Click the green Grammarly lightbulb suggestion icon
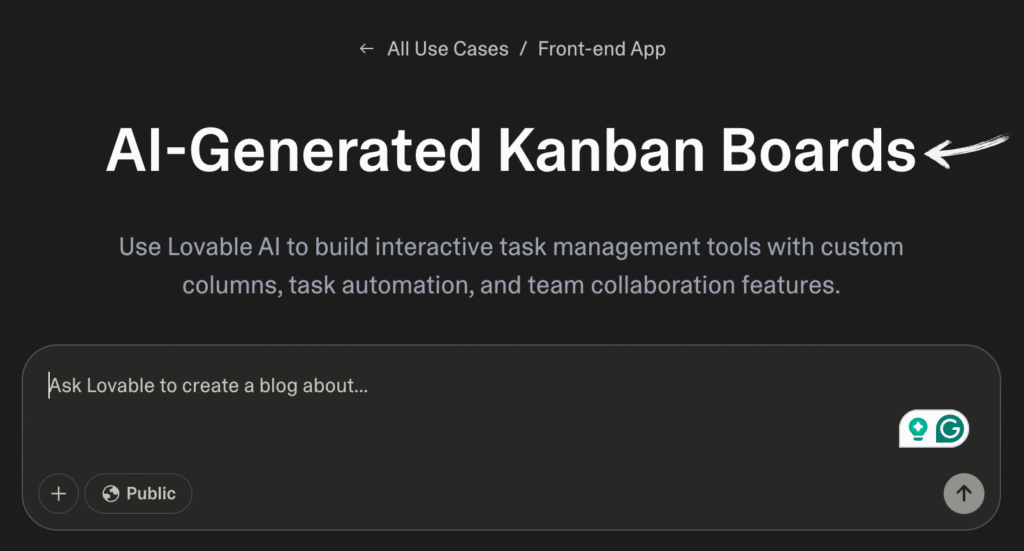The height and width of the screenshot is (551, 1024). pyautogui.click(x=918, y=429)
